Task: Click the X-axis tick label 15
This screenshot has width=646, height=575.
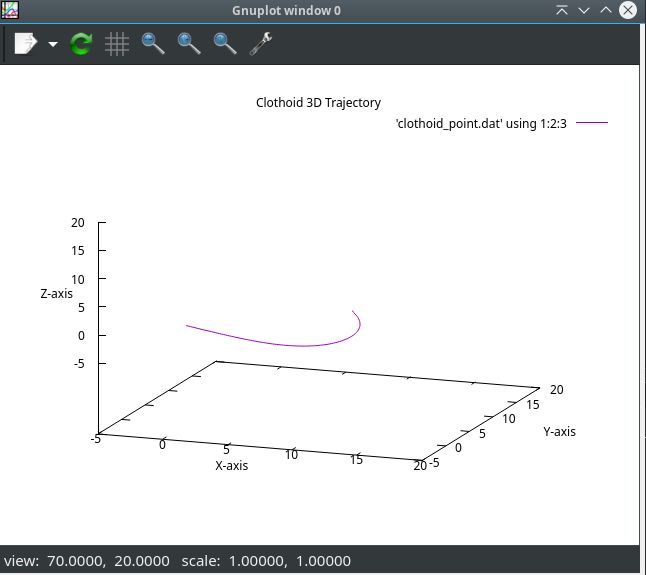Action: pyautogui.click(x=356, y=459)
